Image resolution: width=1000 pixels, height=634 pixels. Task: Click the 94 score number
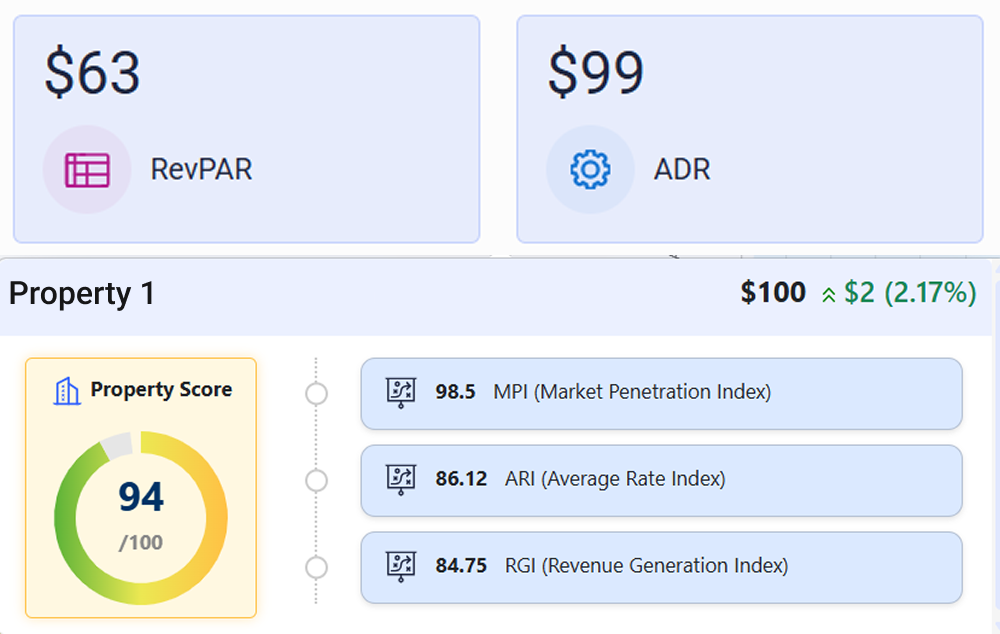[141, 497]
